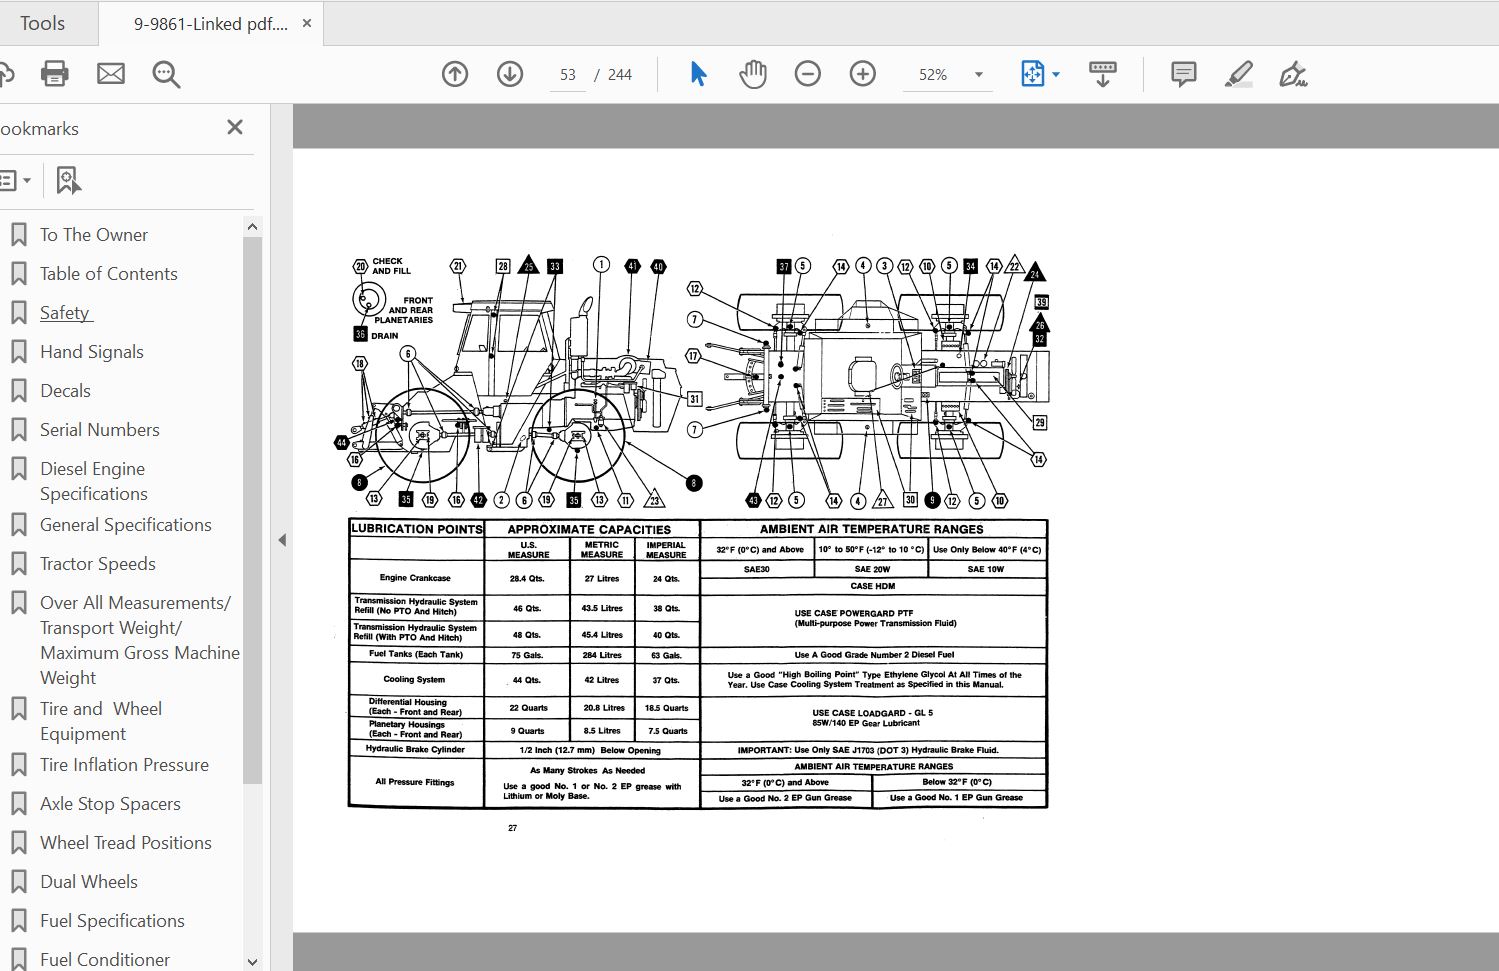Screen dimensions: 1499x971
Task: Select the Highlight pen tool
Action: pyautogui.click(x=1237, y=73)
